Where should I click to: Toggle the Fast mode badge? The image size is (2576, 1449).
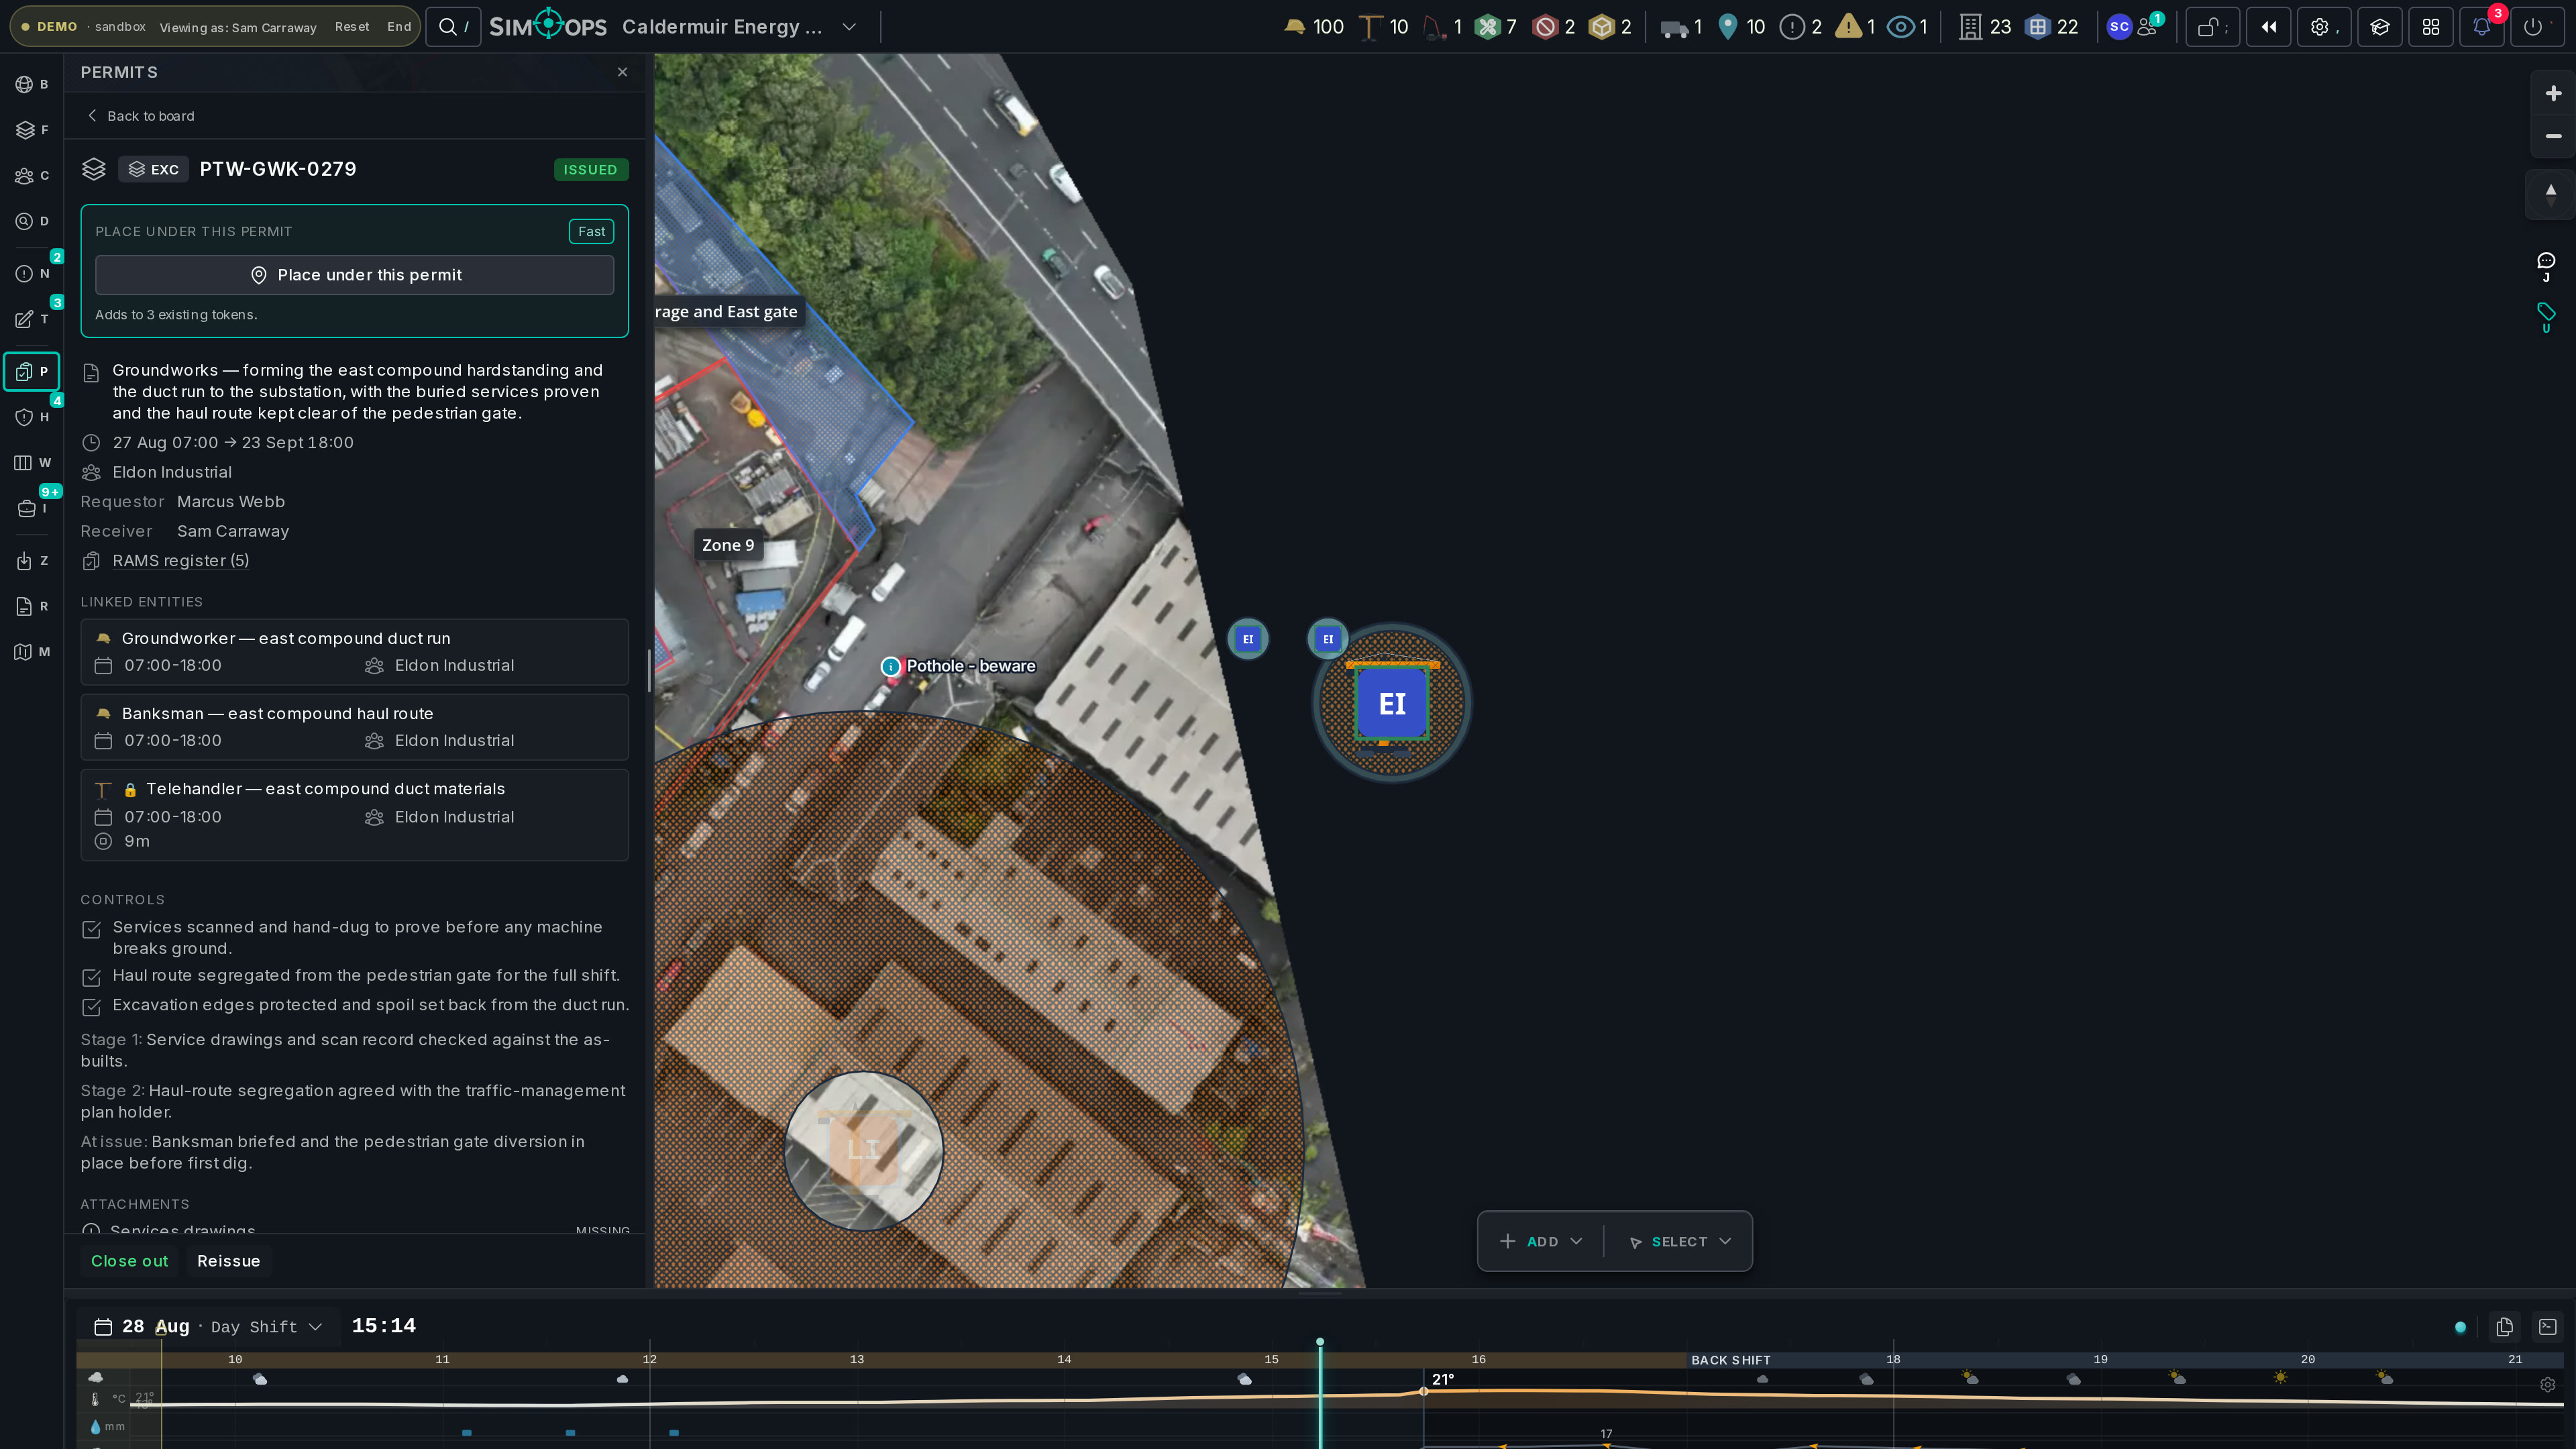(591, 231)
